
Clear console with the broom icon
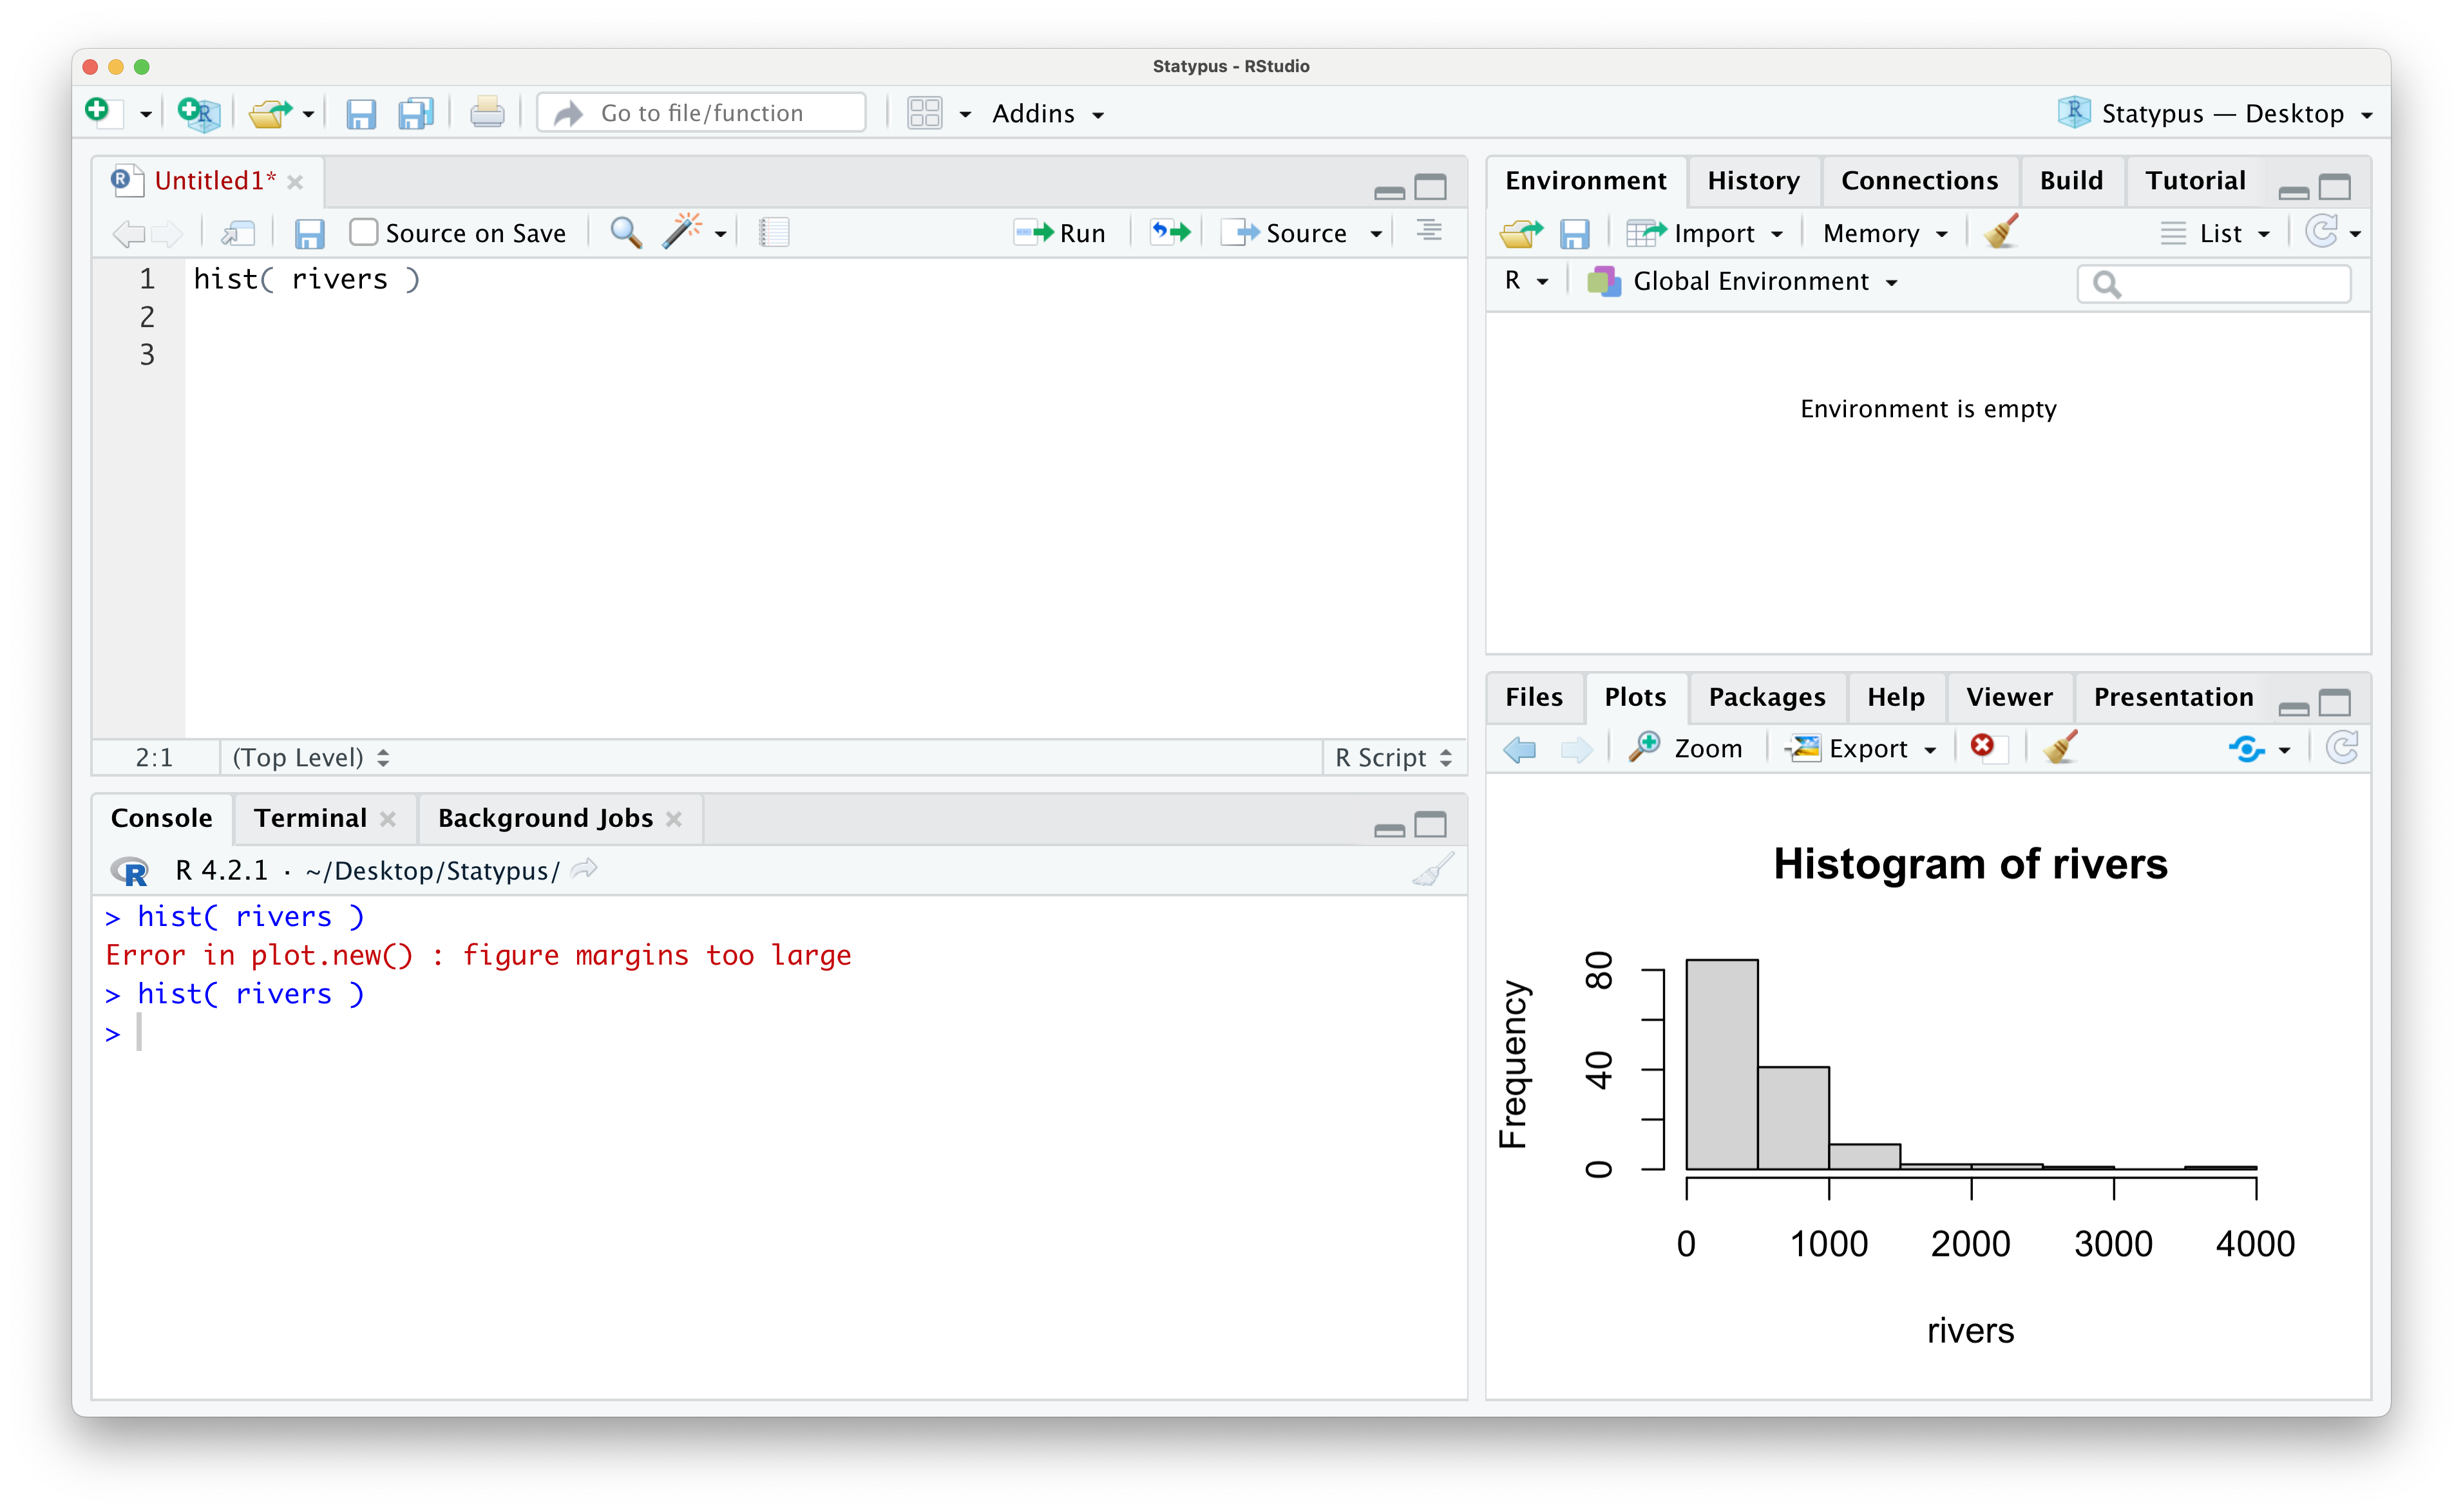click(x=1433, y=870)
